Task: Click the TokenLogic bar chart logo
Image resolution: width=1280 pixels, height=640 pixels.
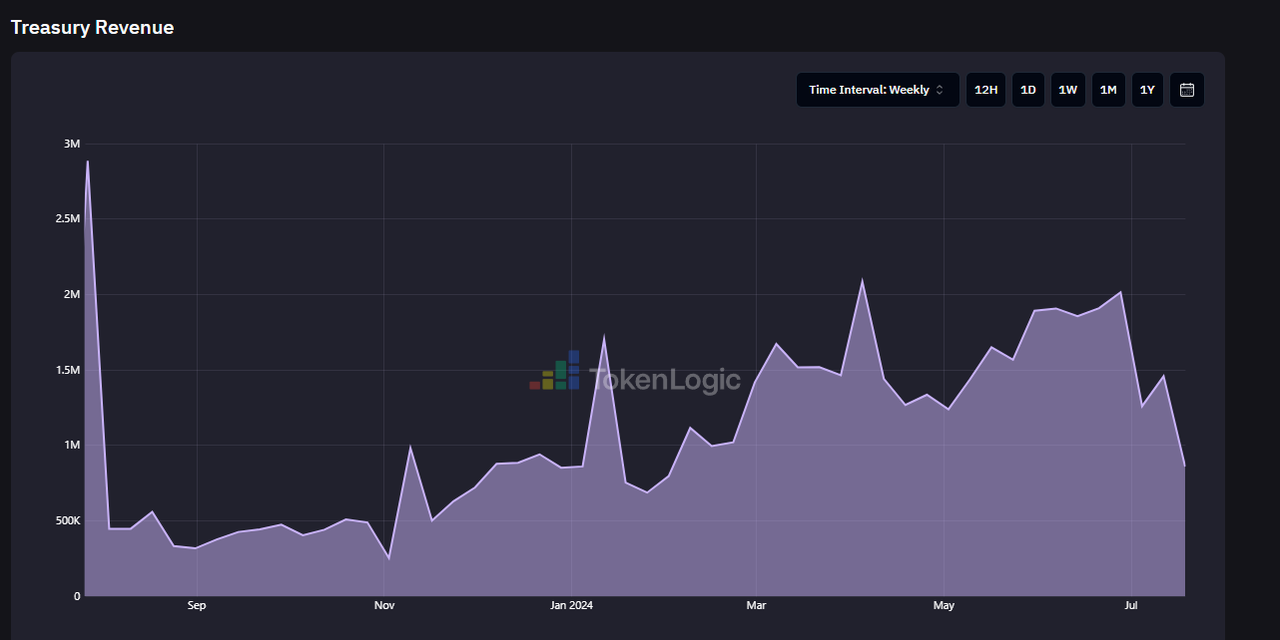Action: point(555,371)
